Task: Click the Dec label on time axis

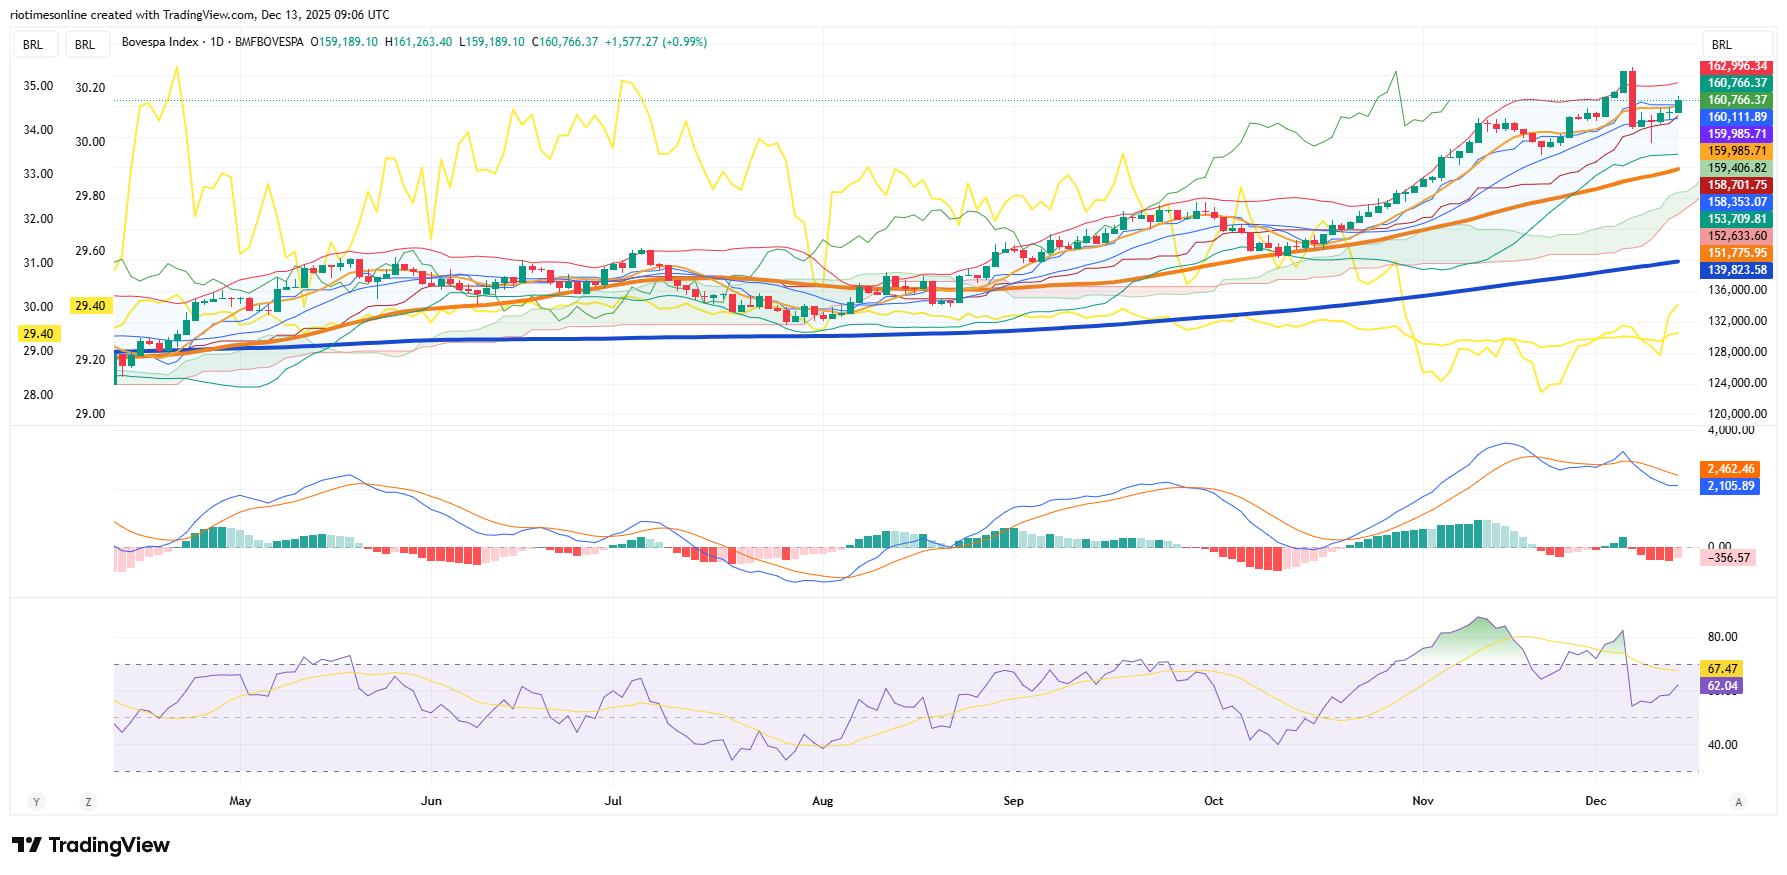Action: [1595, 801]
